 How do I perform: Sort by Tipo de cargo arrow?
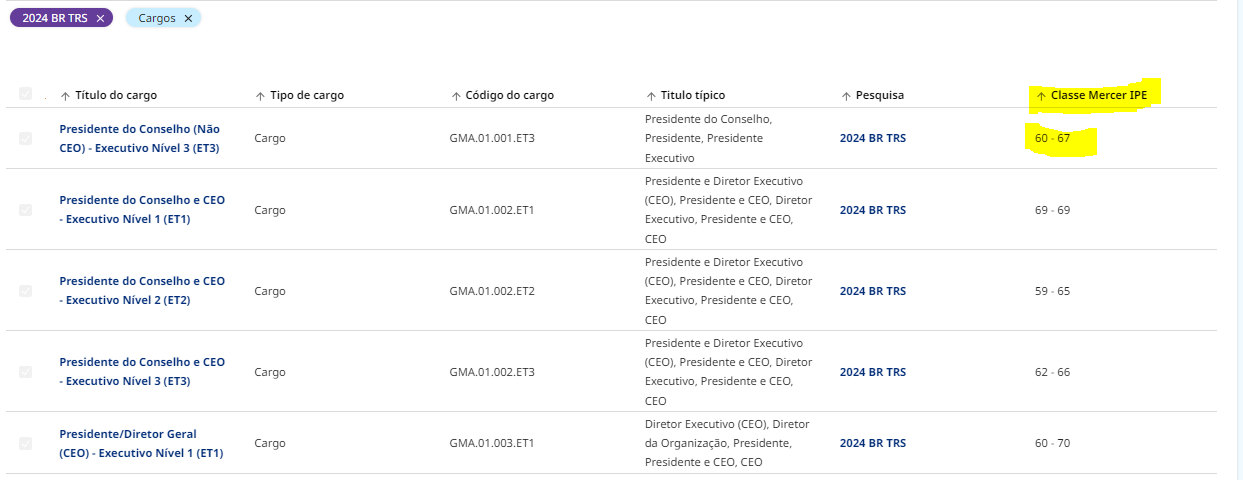[261, 96]
